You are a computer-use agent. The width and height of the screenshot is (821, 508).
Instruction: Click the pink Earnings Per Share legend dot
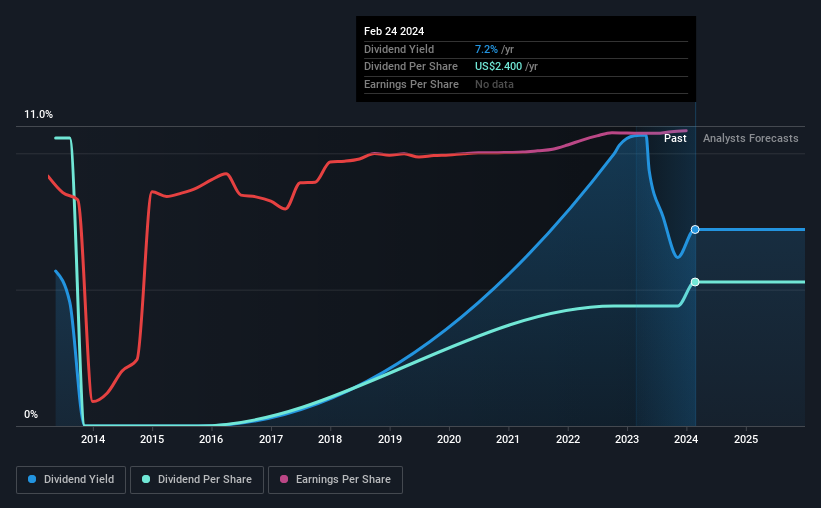pos(284,479)
